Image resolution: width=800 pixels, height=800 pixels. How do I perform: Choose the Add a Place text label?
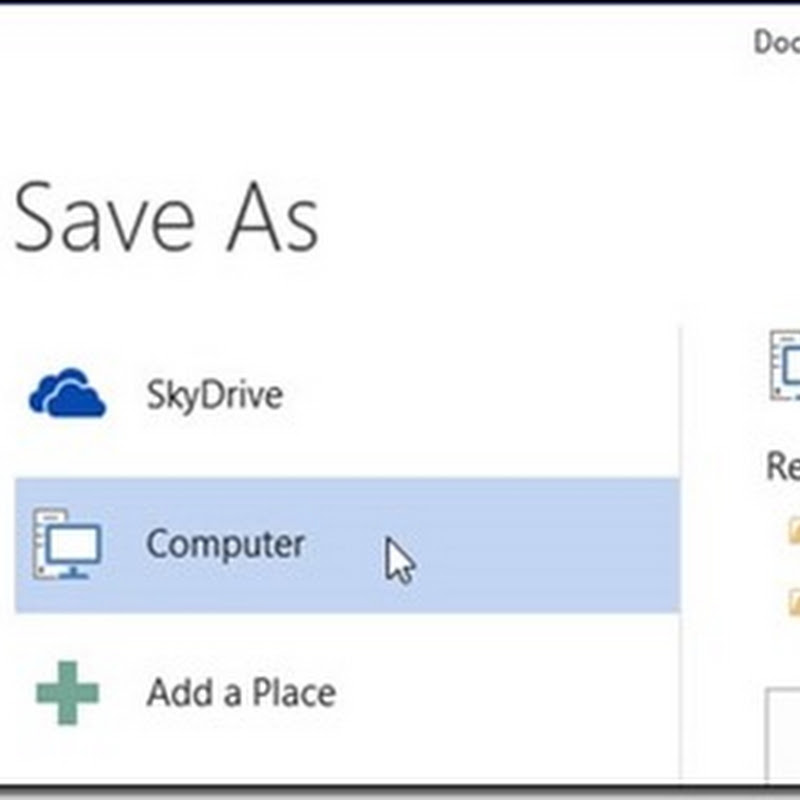[240, 693]
